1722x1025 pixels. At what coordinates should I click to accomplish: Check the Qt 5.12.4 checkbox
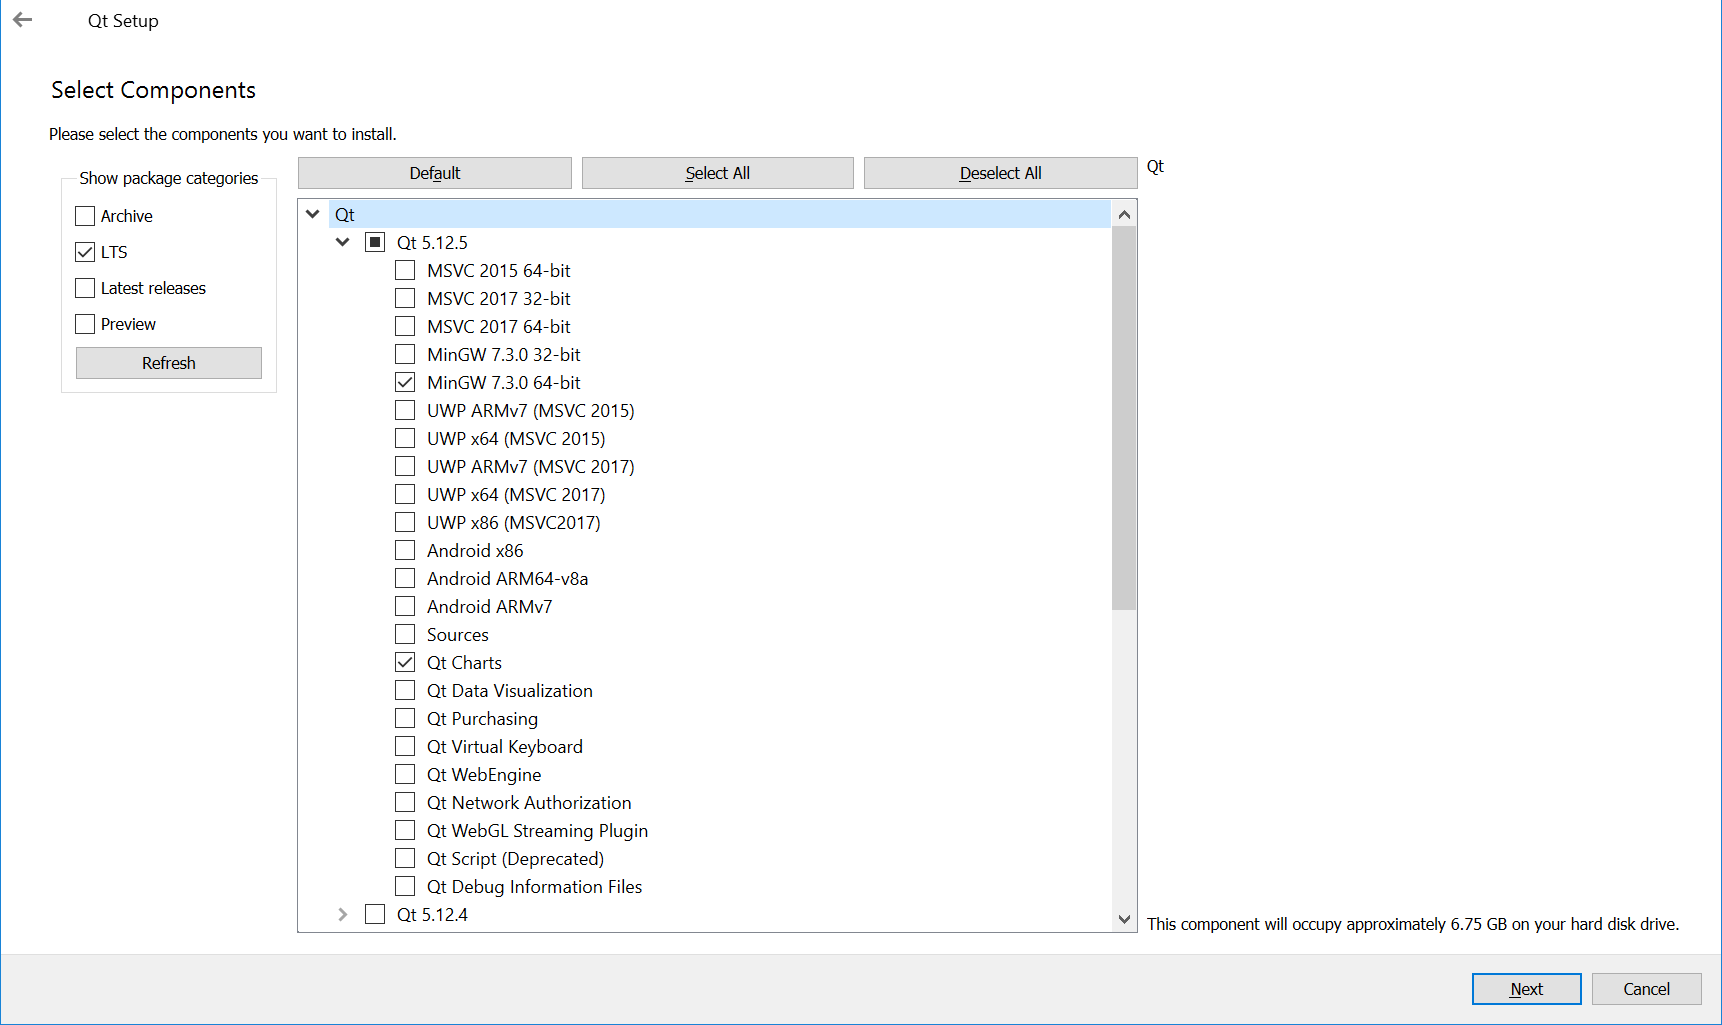[x=375, y=914]
